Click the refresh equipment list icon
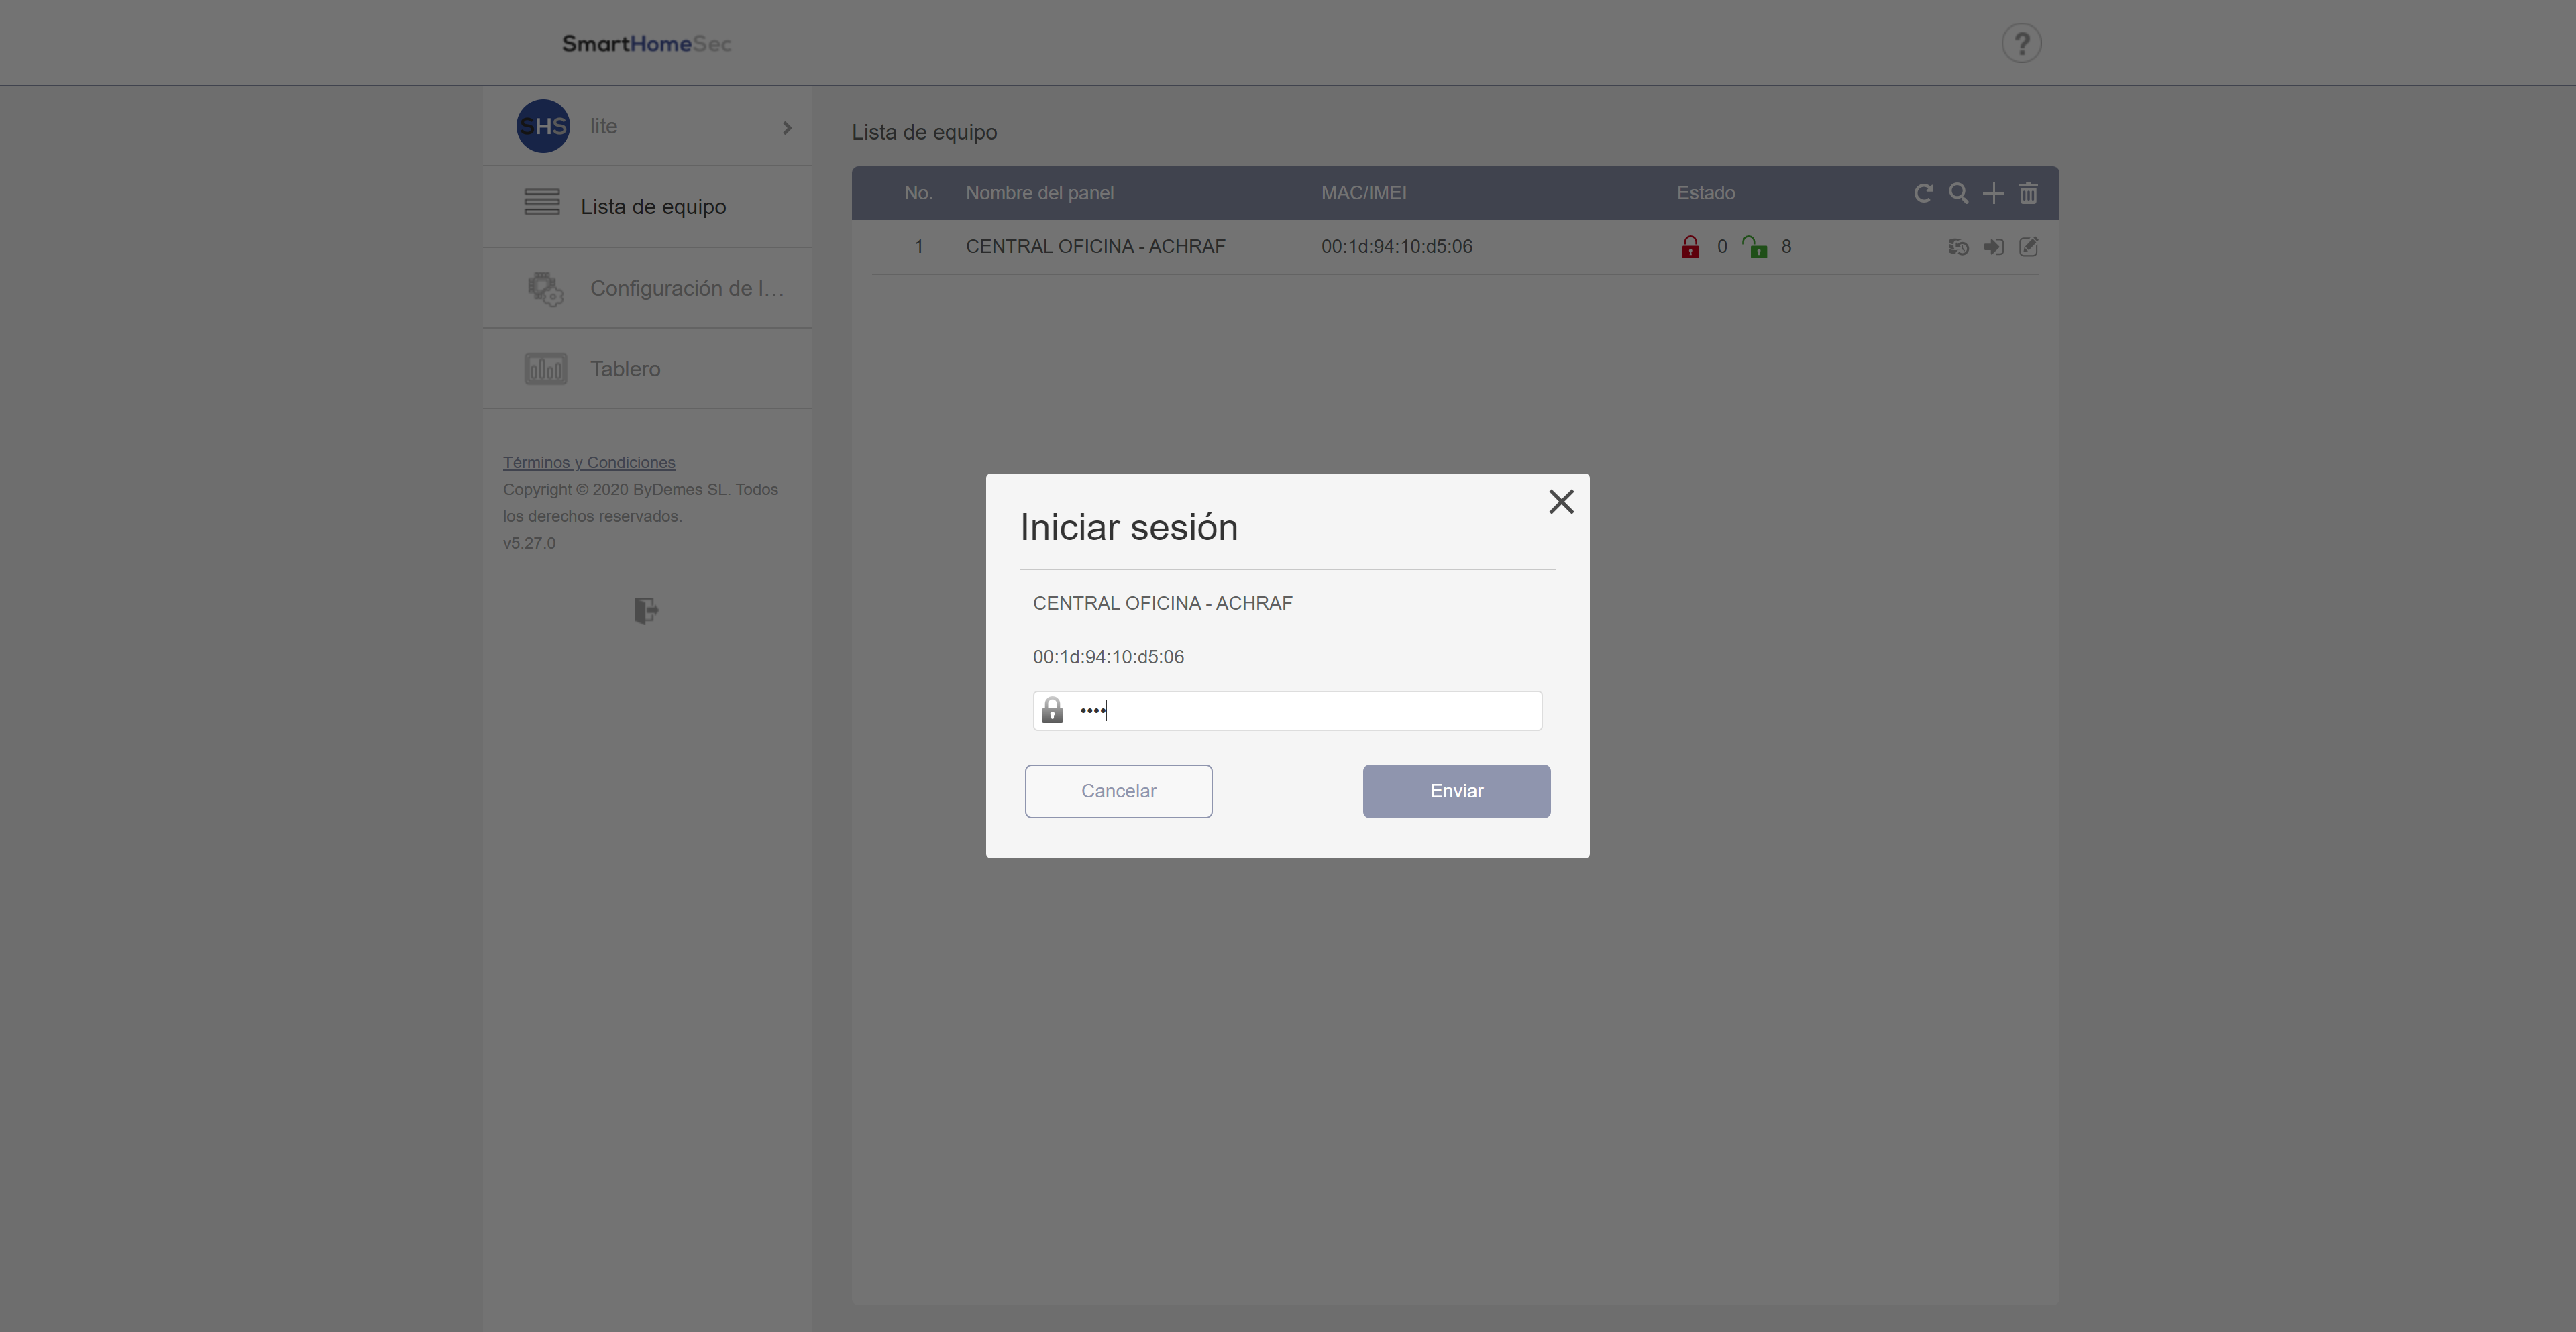The image size is (2576, 1332). tap(1923, 193)
